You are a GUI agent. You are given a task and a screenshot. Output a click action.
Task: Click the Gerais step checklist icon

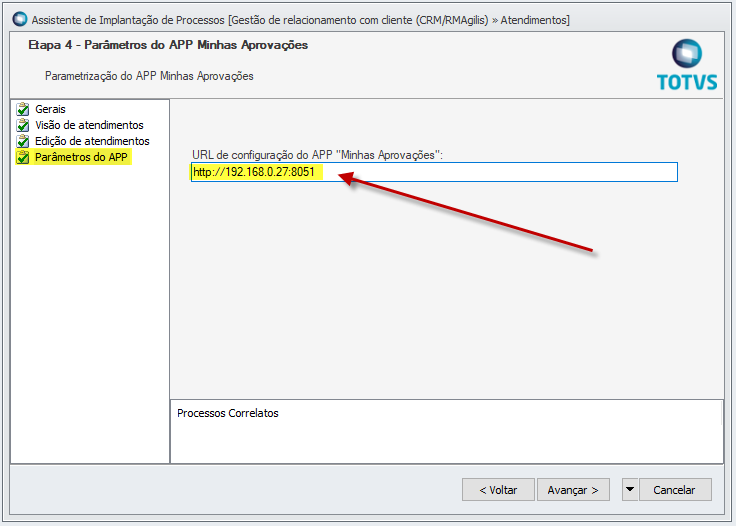23,109
